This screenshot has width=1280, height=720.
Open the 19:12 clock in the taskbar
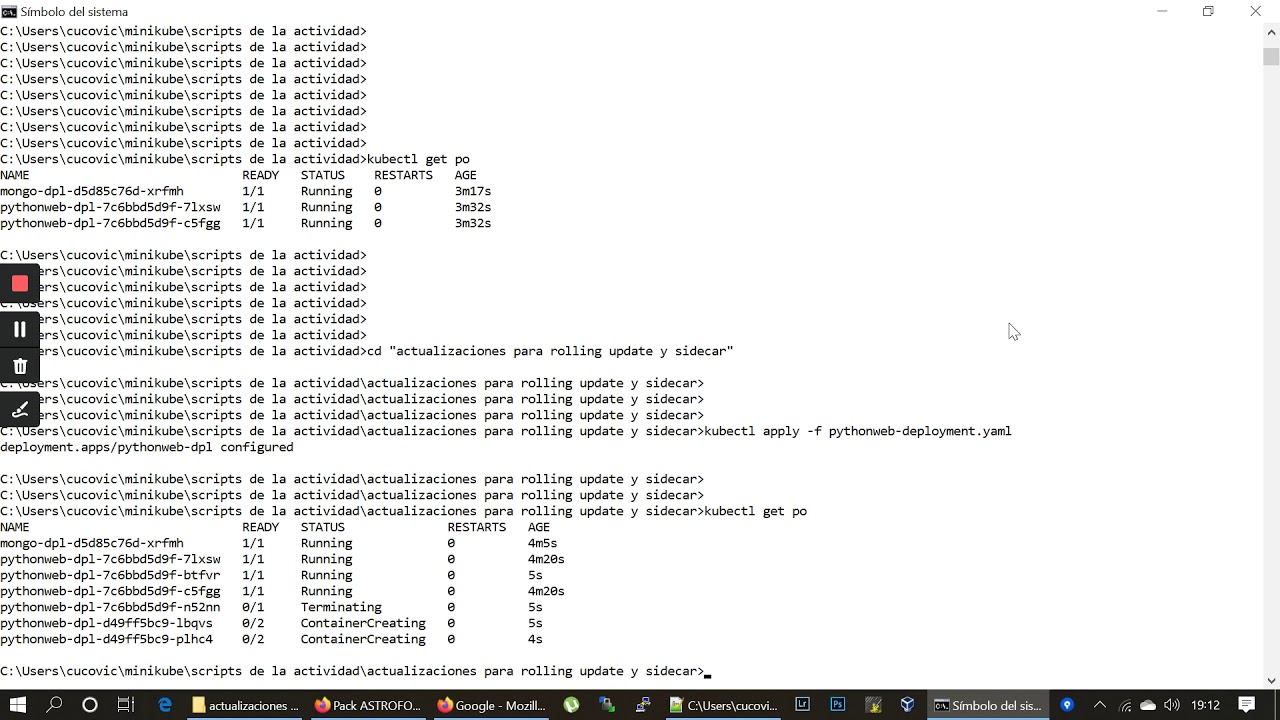(1206, 705)
